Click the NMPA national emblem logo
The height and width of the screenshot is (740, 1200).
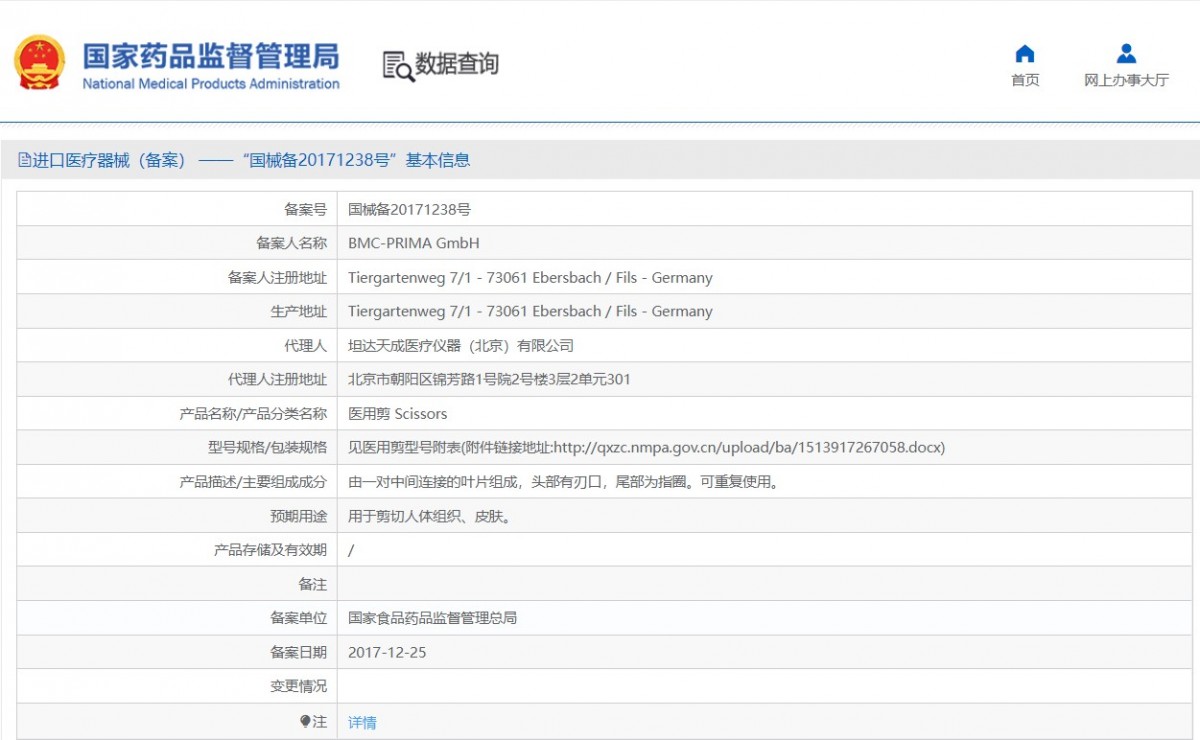pyautogui.click(x=39, y=62)
